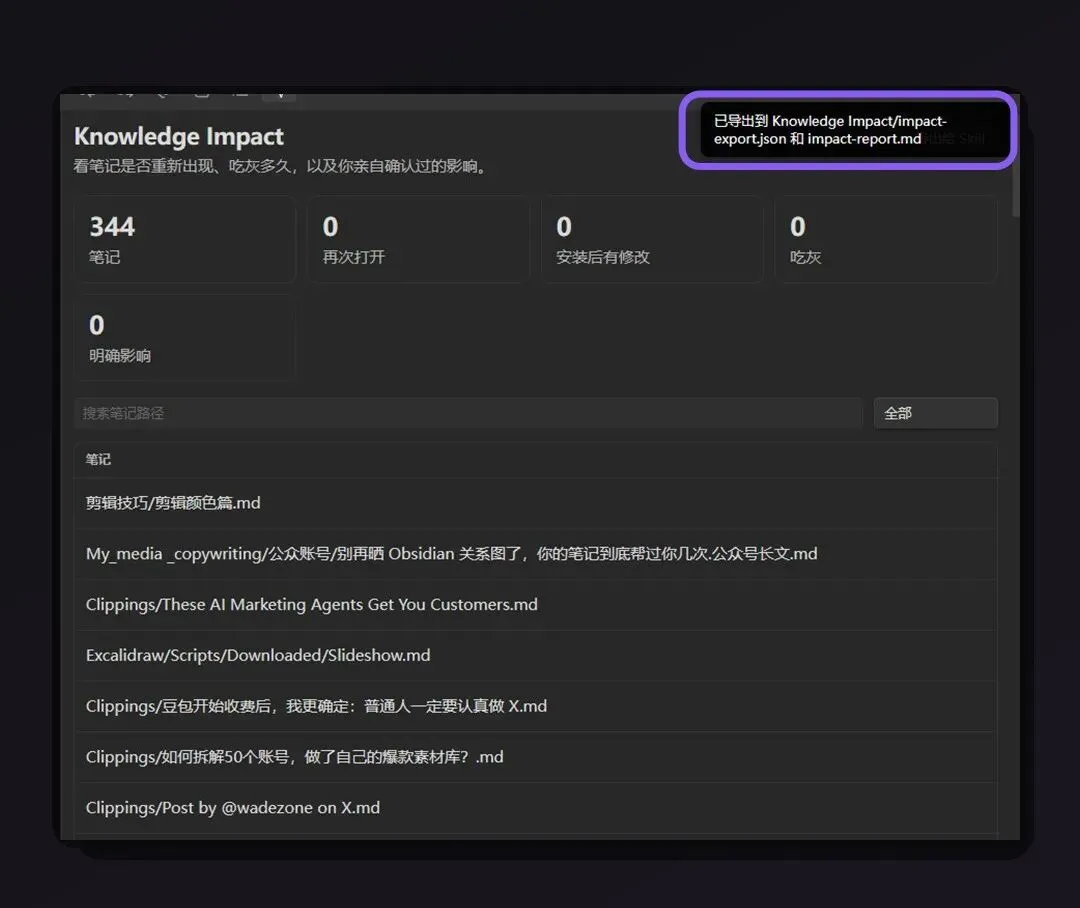Click the 明确影响 stat card
1080x908 pixels.
coord(185,338)
